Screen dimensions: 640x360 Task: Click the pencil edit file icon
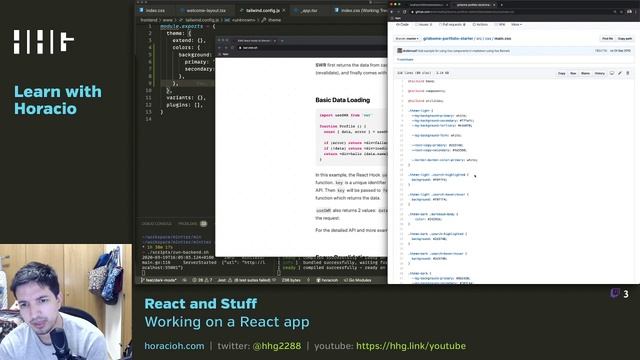pos(620,73)
